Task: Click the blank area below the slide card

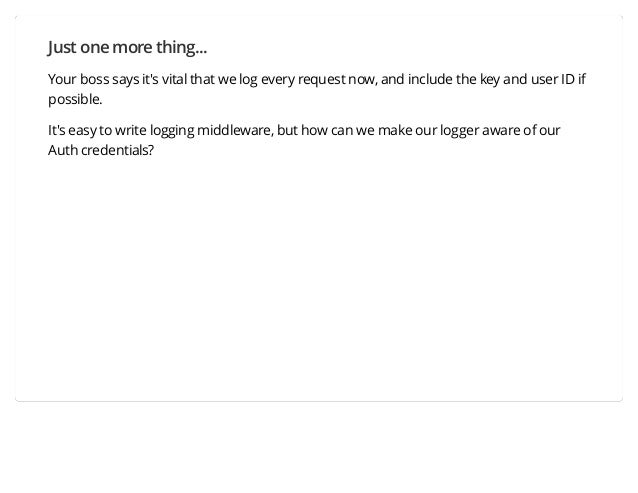Action: coord(319,447)
